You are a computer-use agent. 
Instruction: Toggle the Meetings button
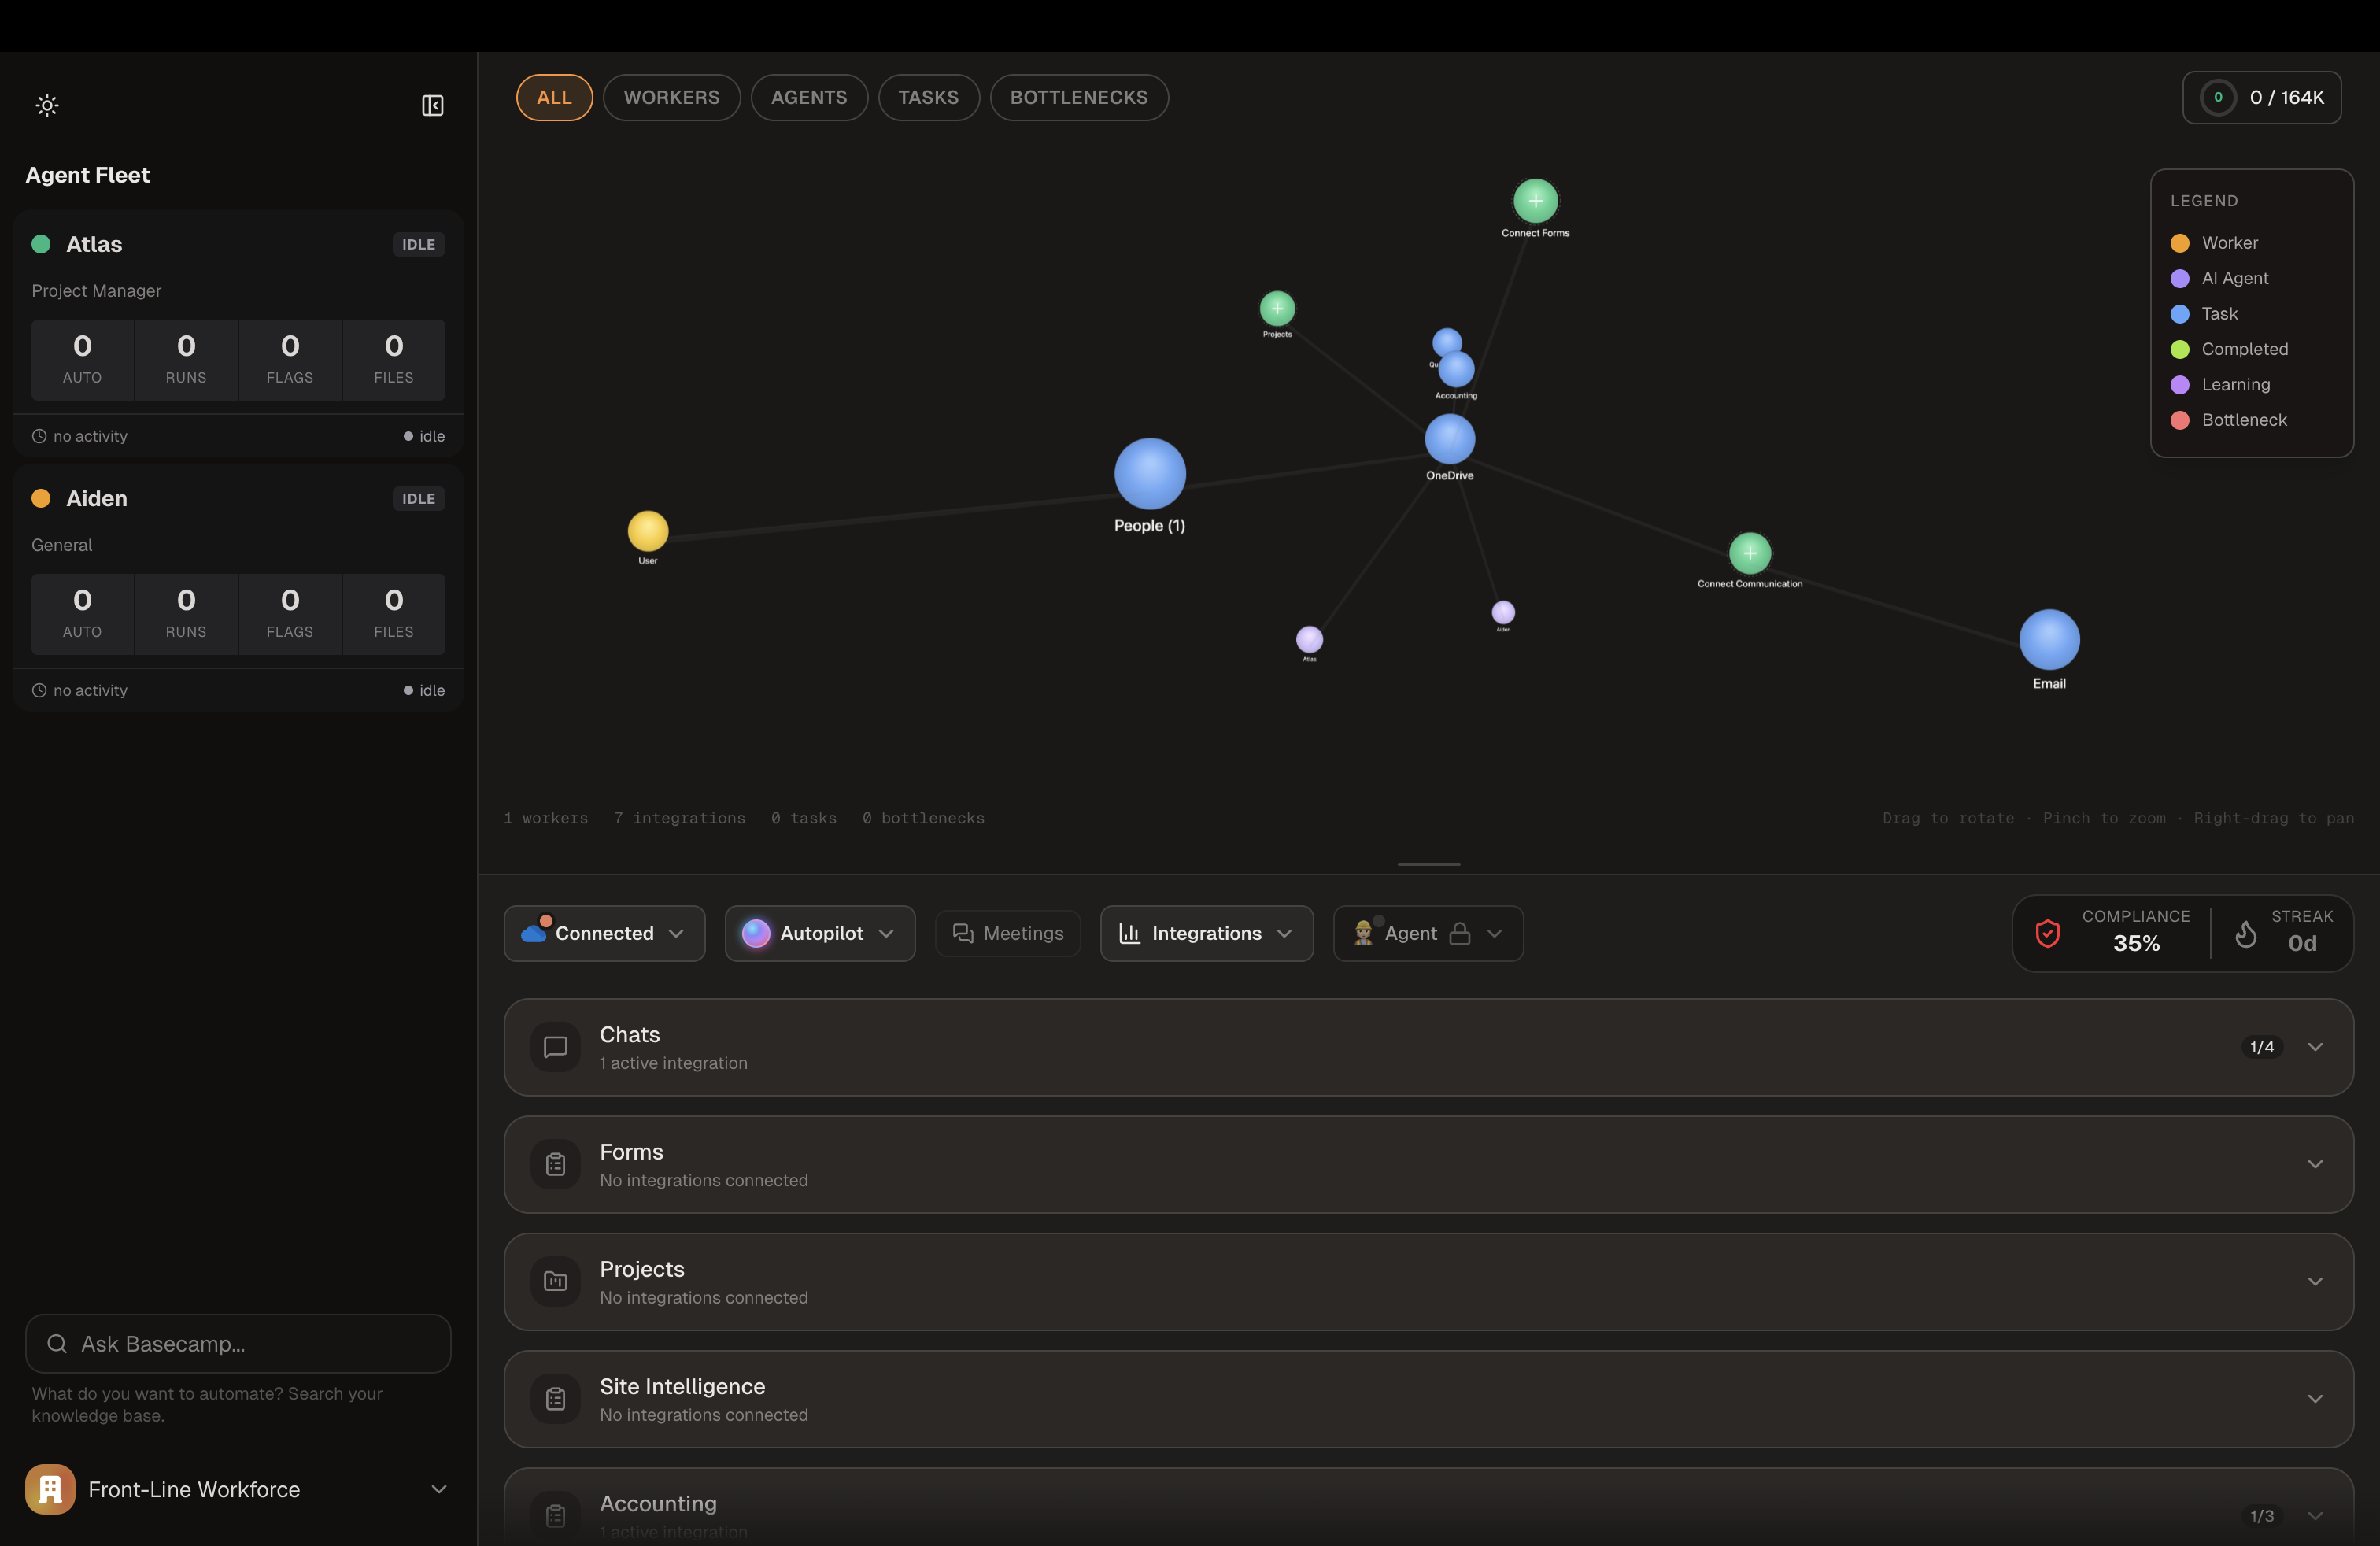pyautogui.click(x=1008, y=933)
